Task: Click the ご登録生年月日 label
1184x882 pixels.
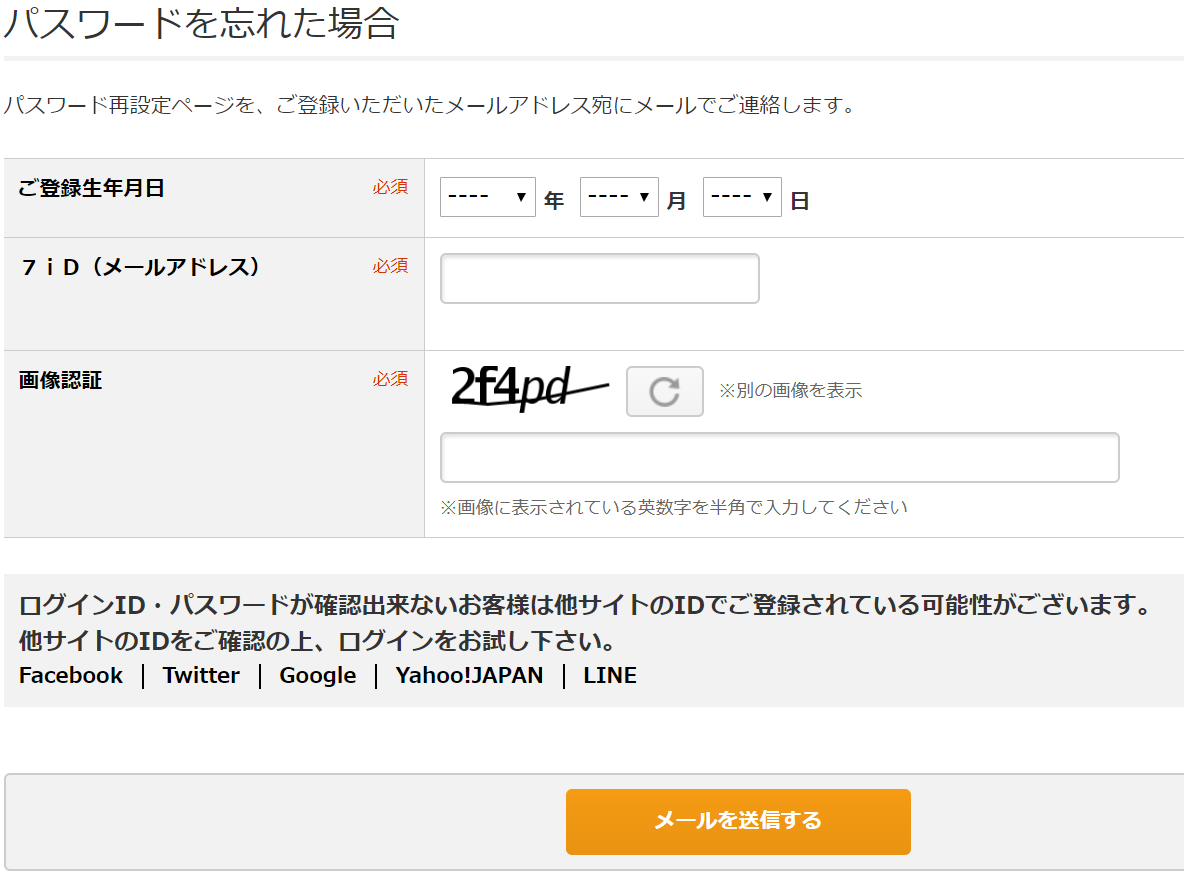Action: (x=92, y=188)
